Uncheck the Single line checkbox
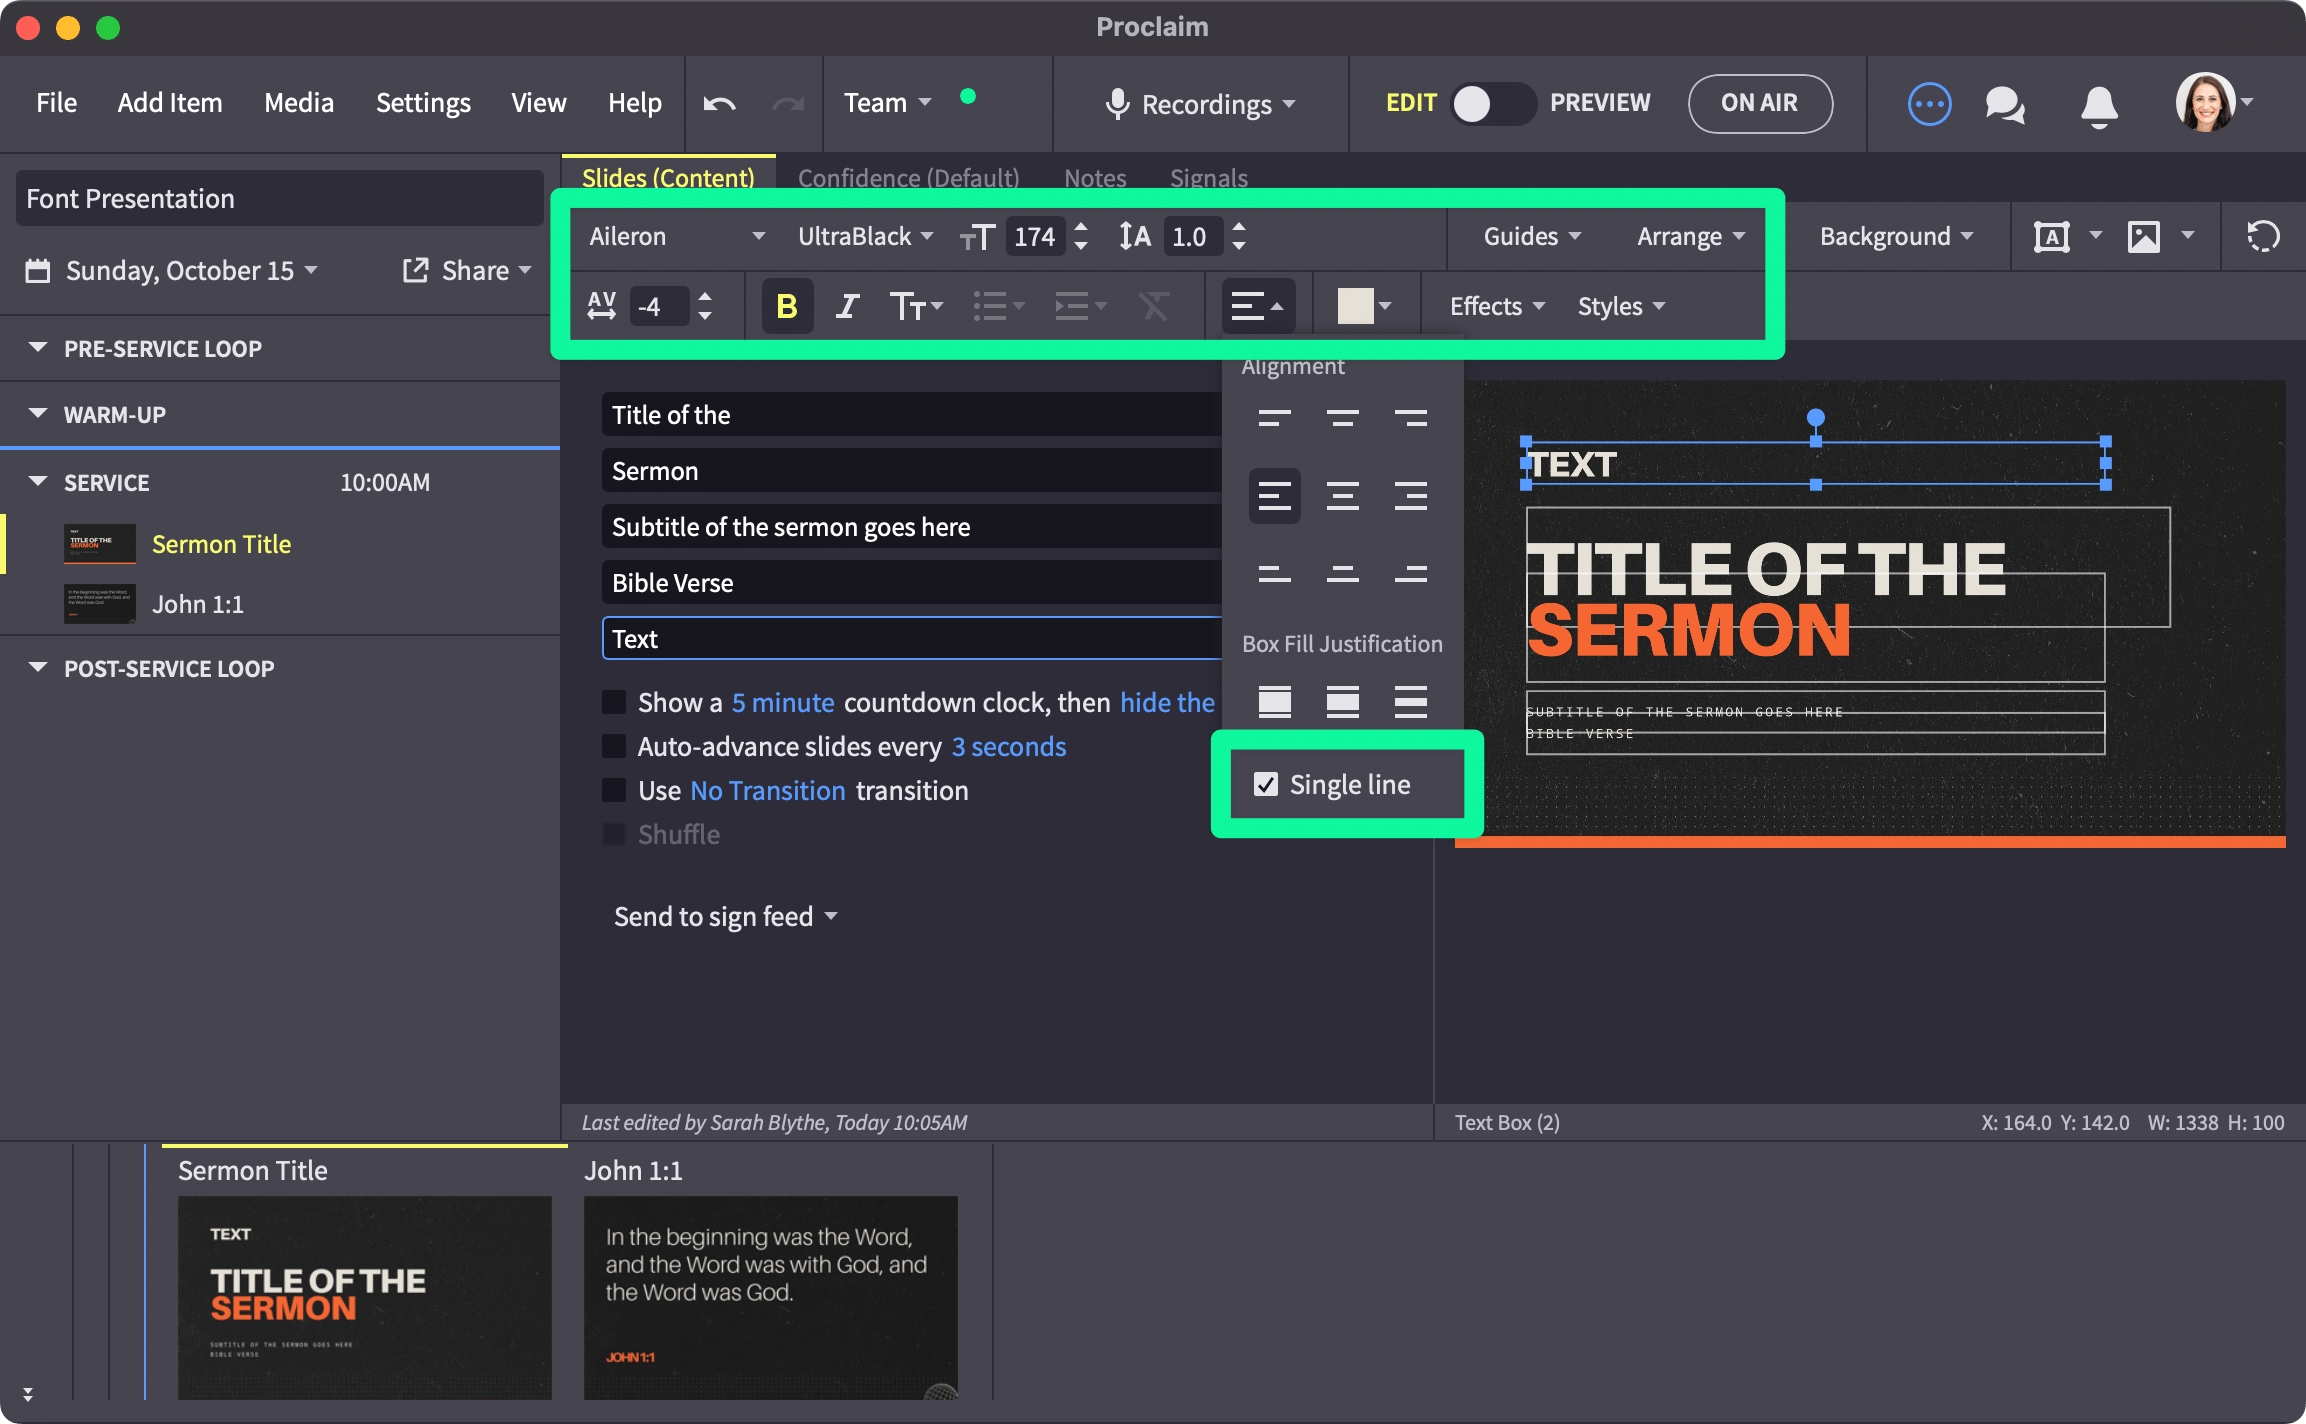This screenshot has width=2306, height=1424. tap(1266, 785)
